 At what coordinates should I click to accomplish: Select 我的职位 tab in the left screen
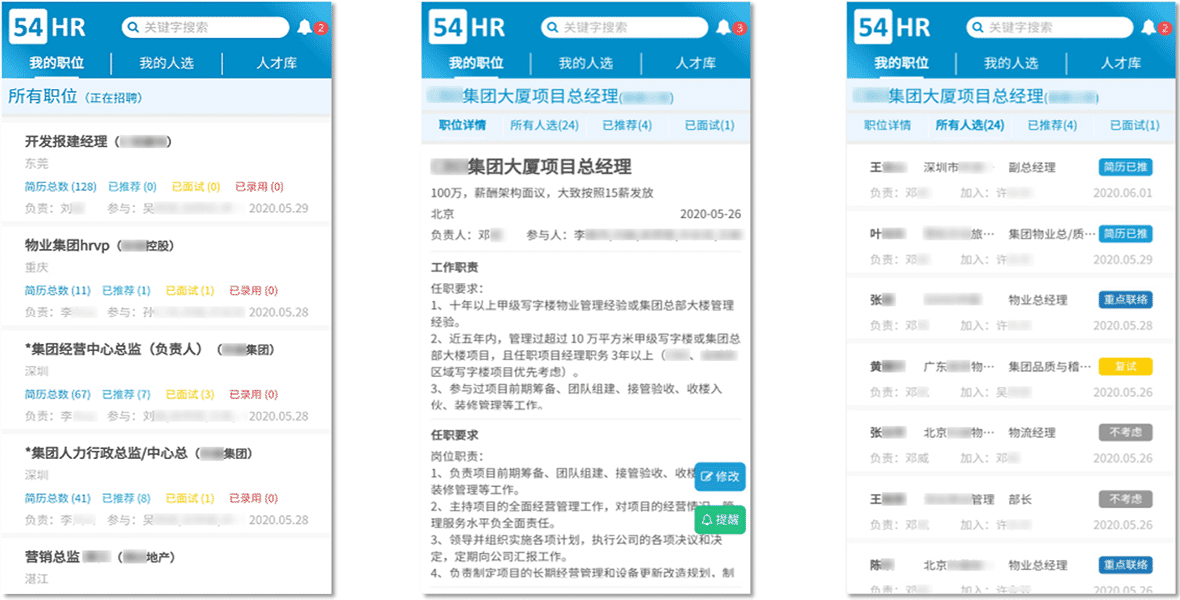tap(56, 63)
